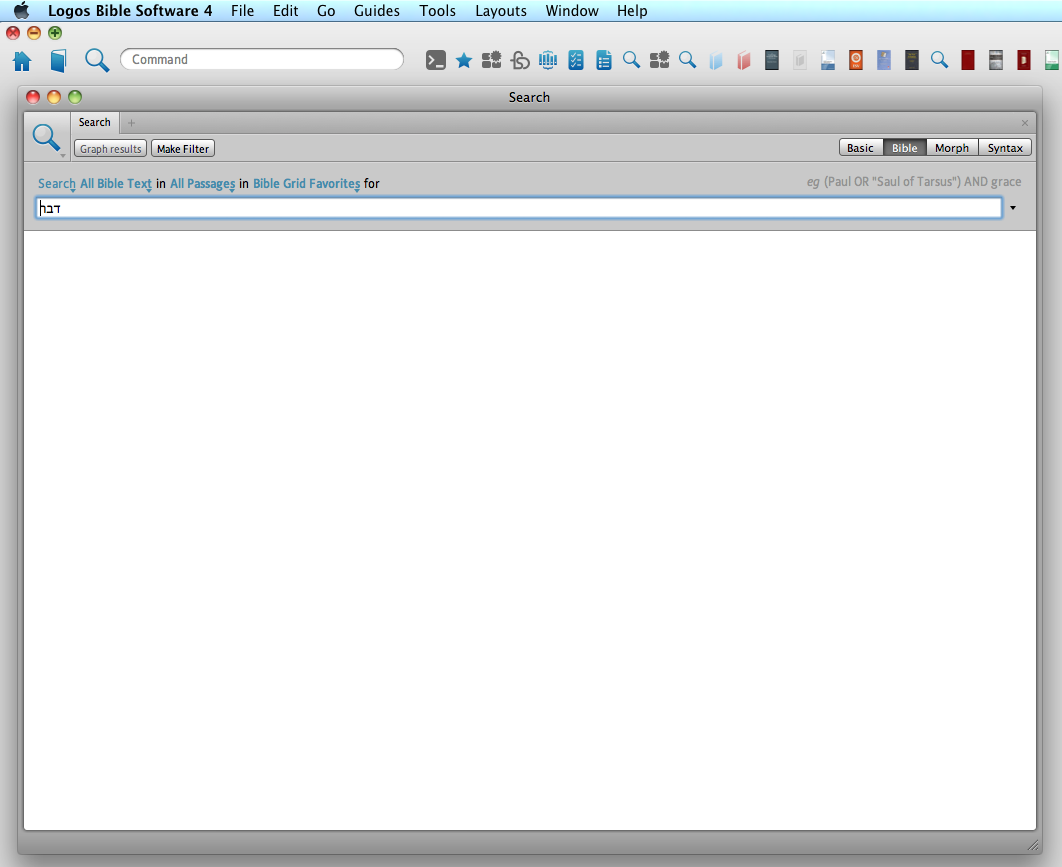Open the All Bible Text dropdown

(x=116, y=184)
